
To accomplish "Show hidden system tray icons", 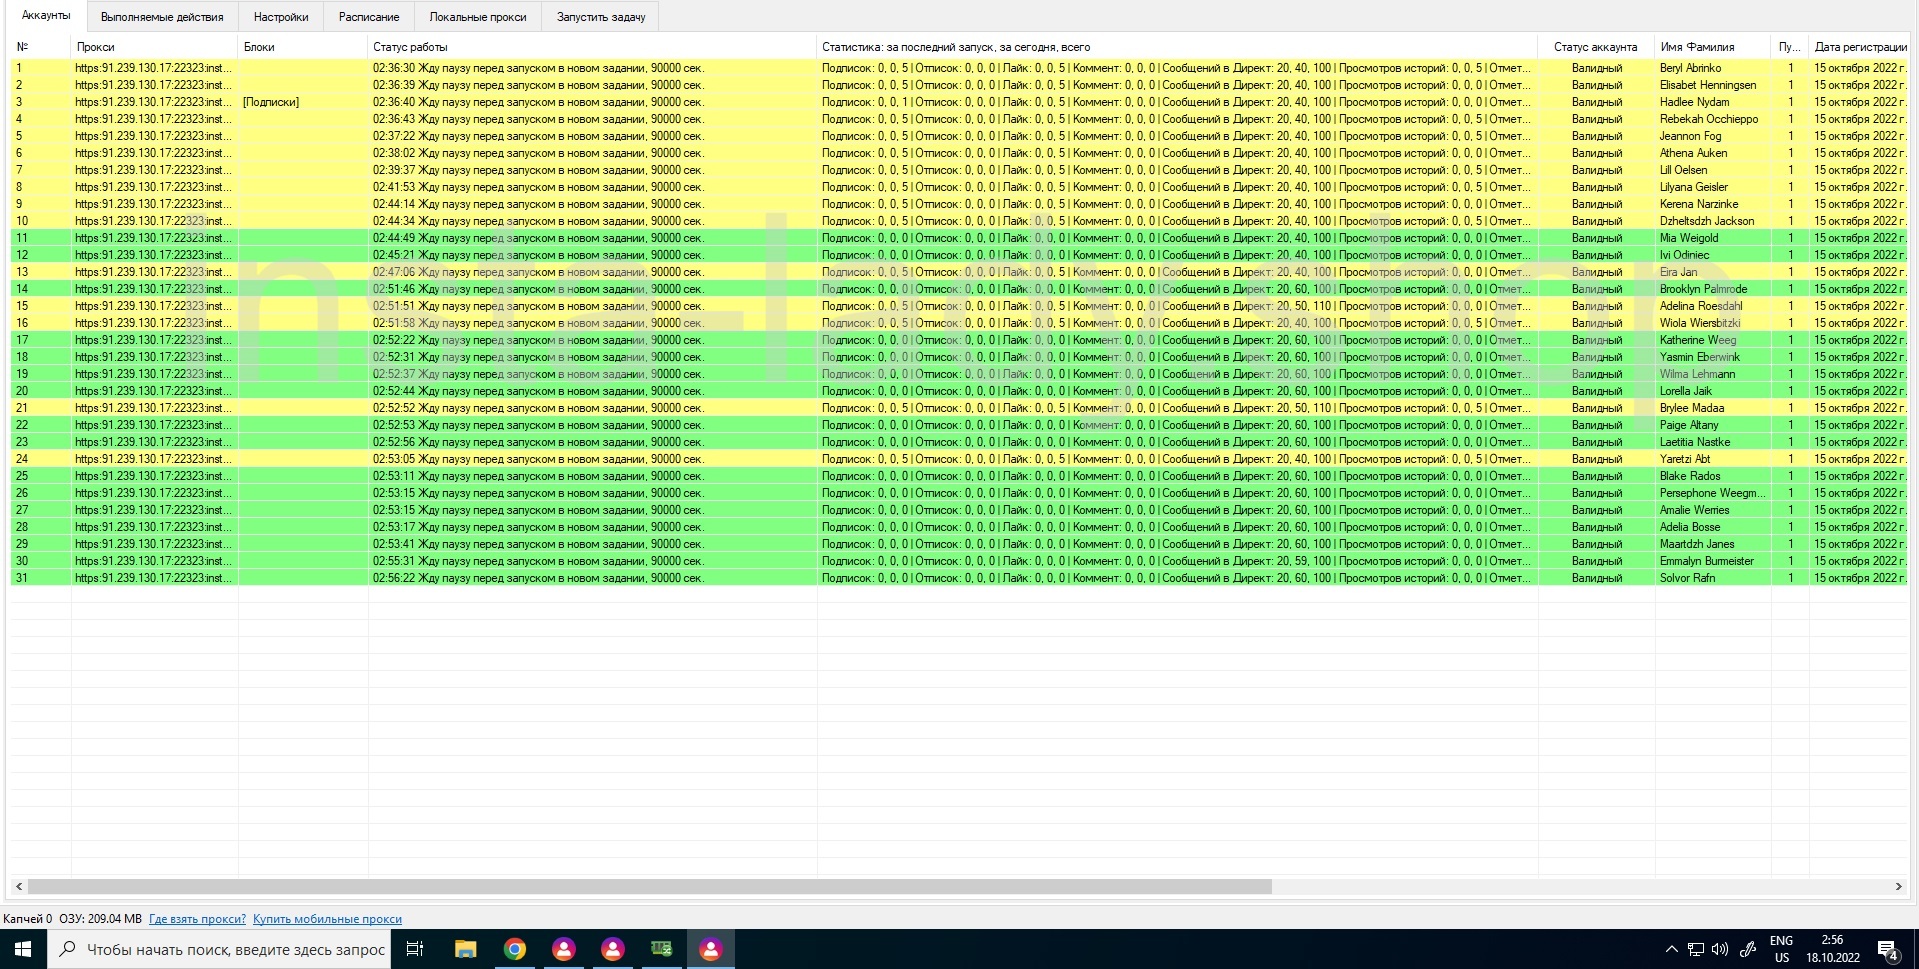I will click(x=1671, y=949).
